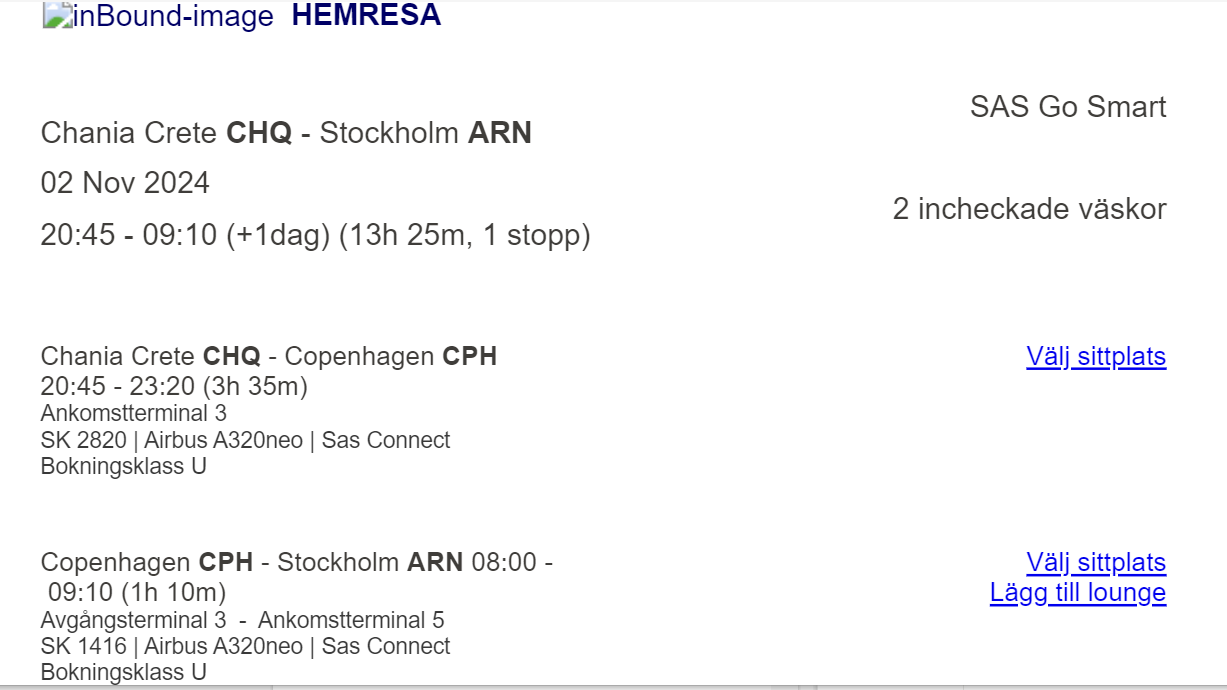Click the SK 2820 flight details line

pos(245,440)
